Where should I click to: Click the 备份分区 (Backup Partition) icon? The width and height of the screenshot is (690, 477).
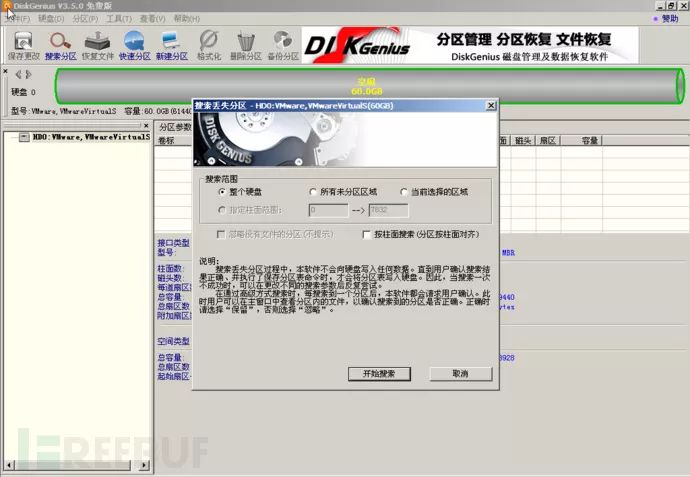283,46
